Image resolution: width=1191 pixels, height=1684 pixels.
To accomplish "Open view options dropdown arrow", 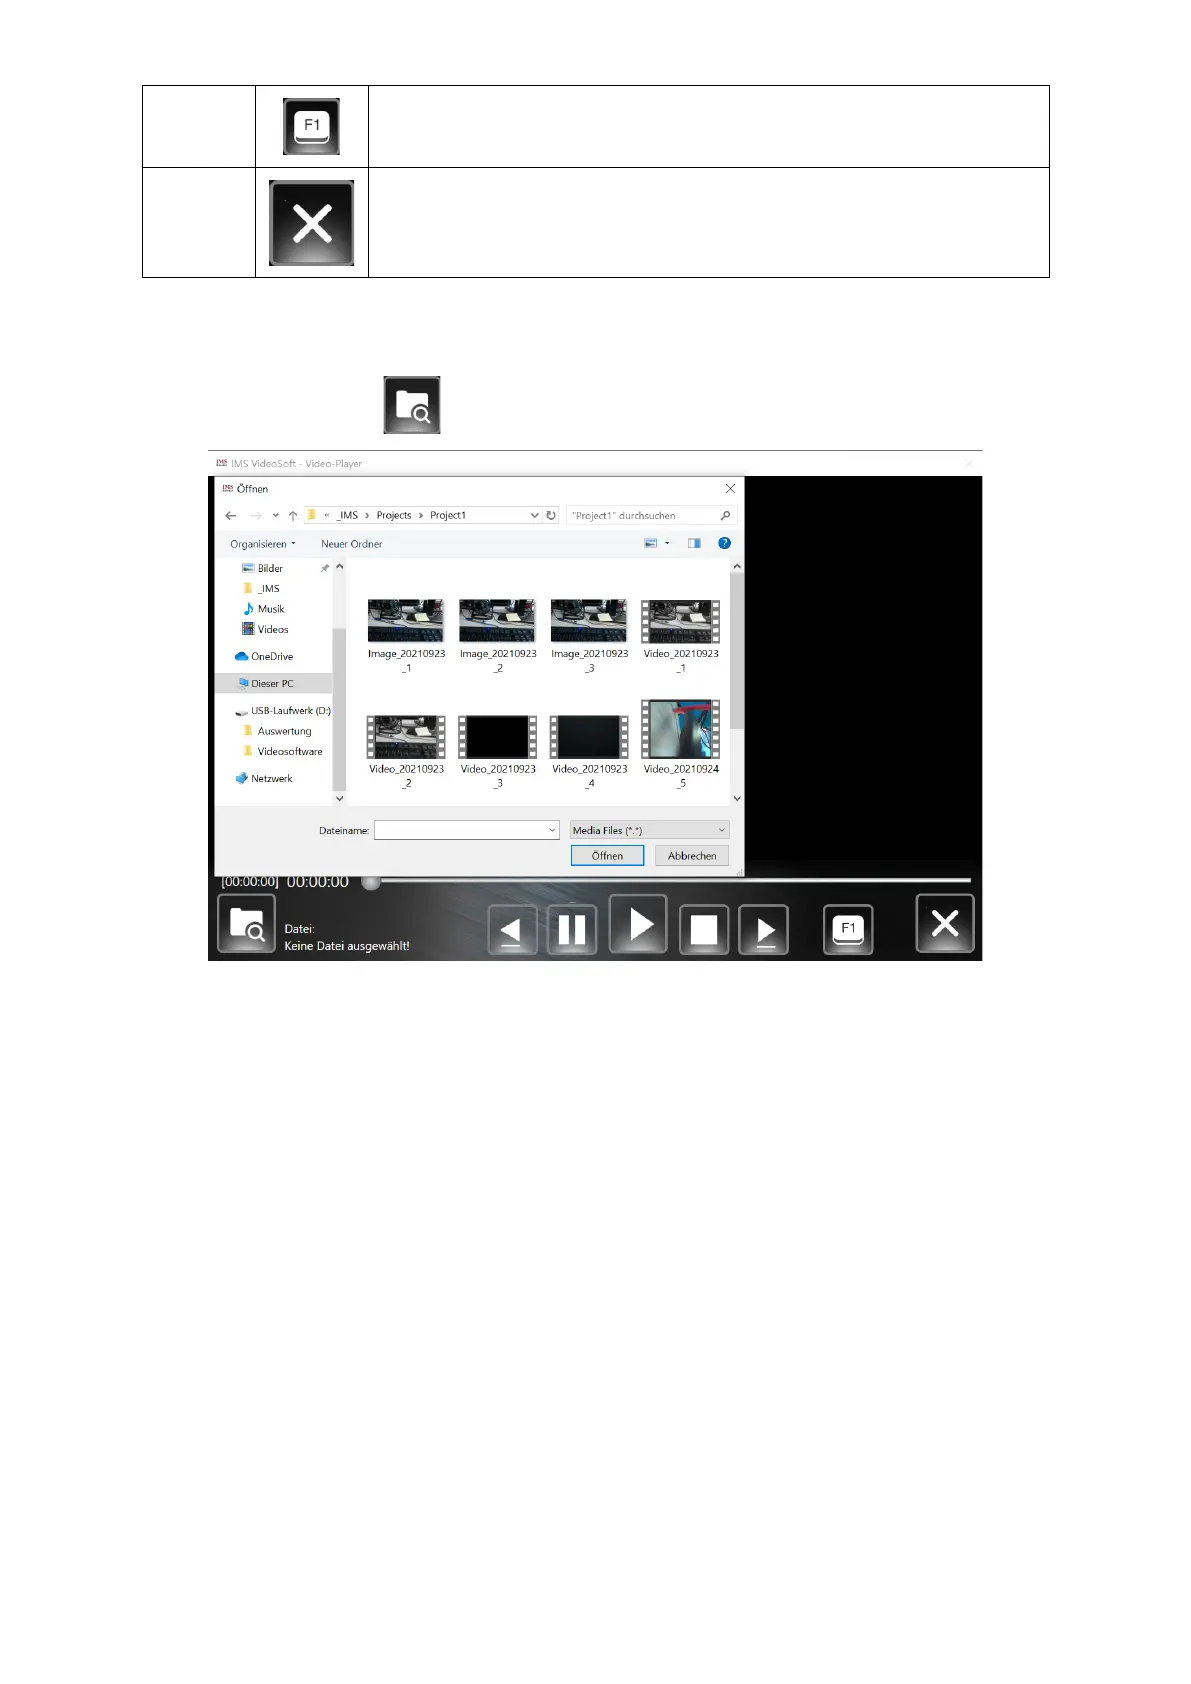I will tap(667, 543).
